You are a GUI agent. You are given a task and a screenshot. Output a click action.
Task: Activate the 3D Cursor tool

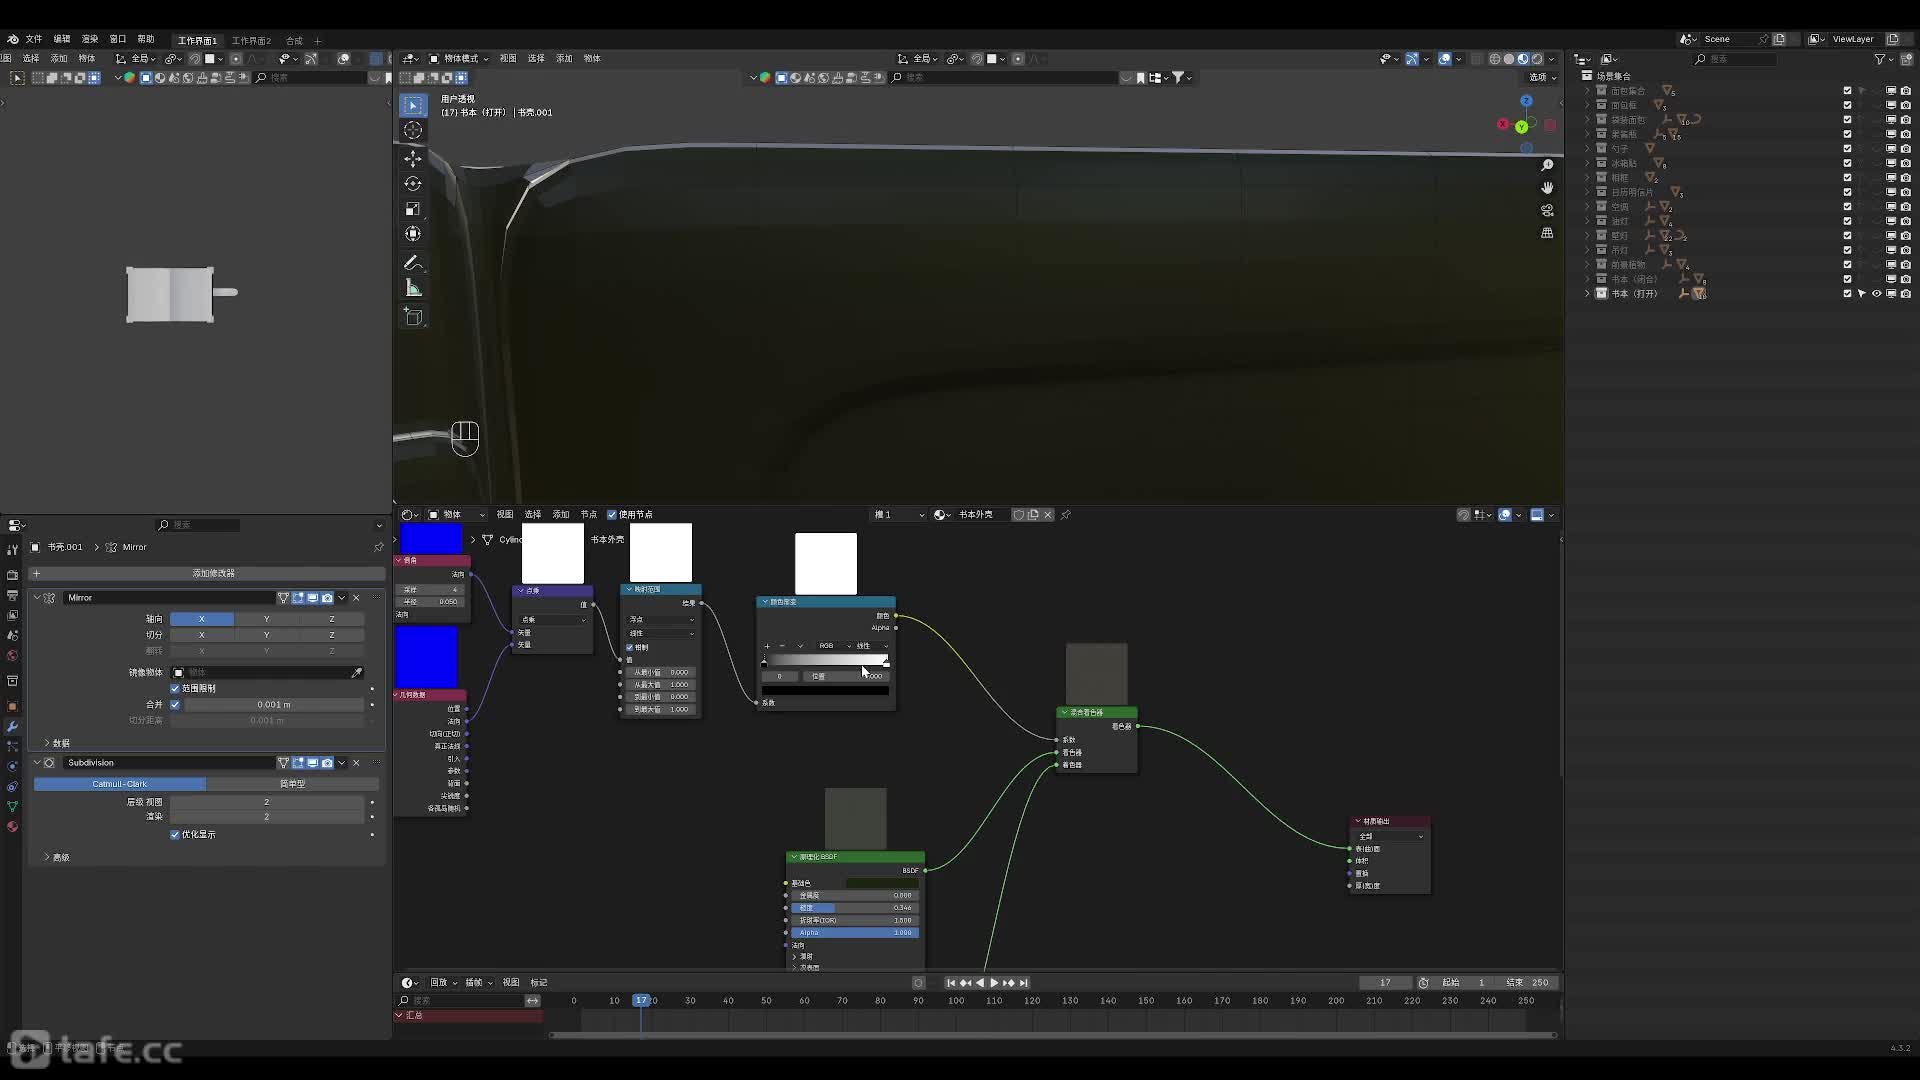(413, 130)
